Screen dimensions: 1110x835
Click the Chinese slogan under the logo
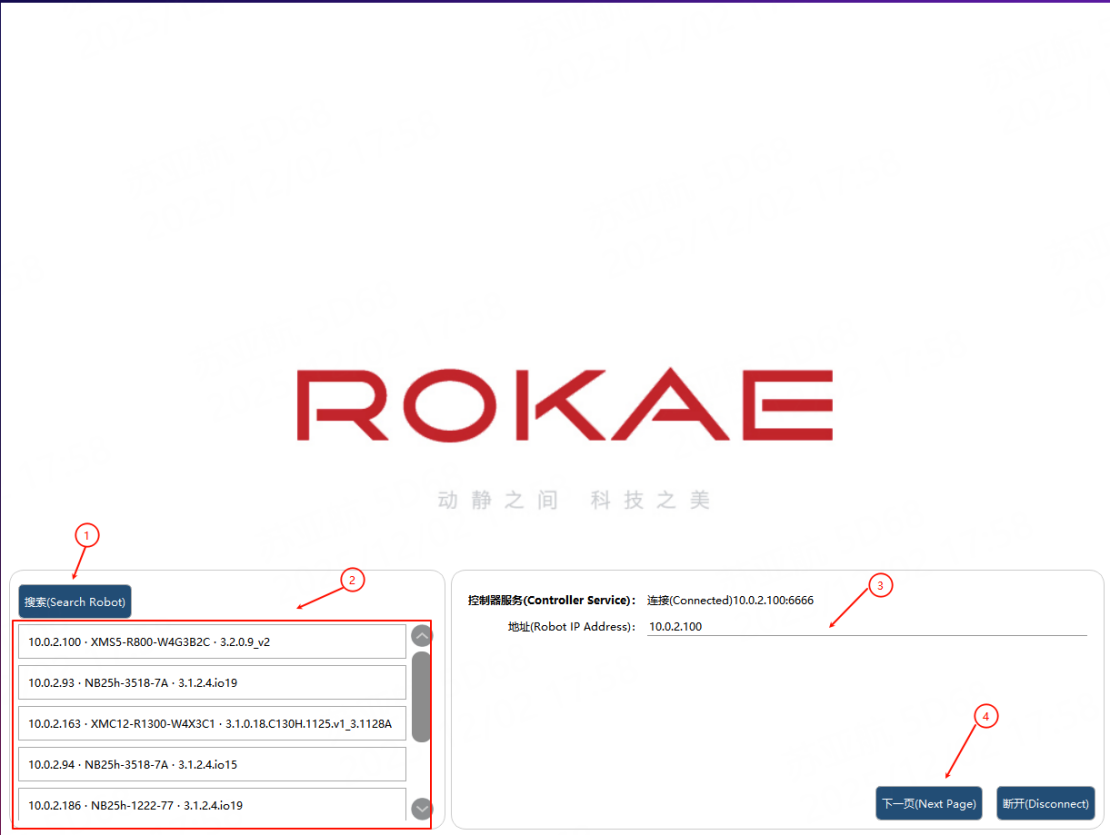(574, 500)
